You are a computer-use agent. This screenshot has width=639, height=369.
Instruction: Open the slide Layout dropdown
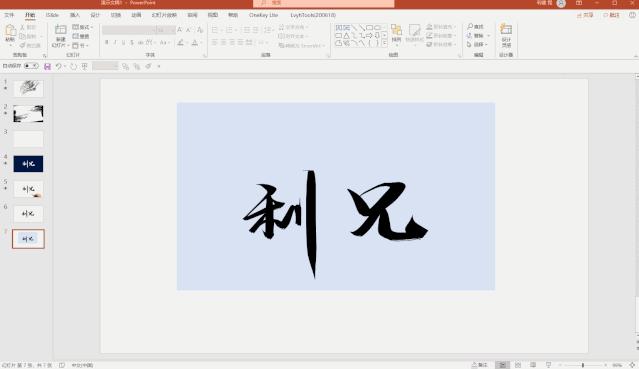[x=83, y=27]
